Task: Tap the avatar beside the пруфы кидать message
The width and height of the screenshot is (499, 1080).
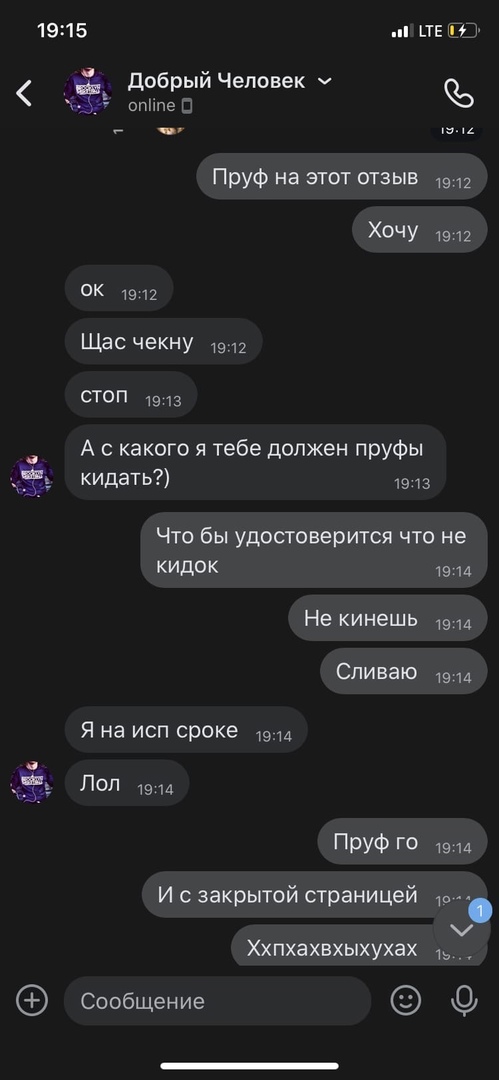Action: (32, 477)
